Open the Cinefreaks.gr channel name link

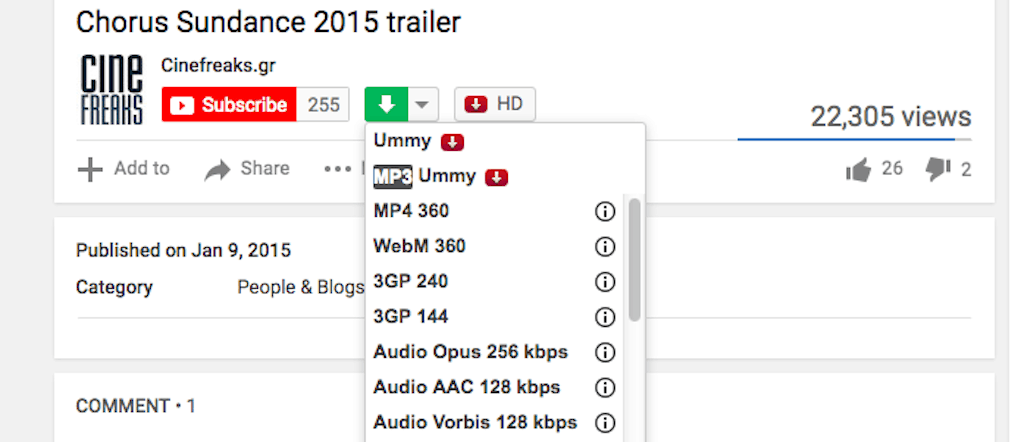[218, 66]
